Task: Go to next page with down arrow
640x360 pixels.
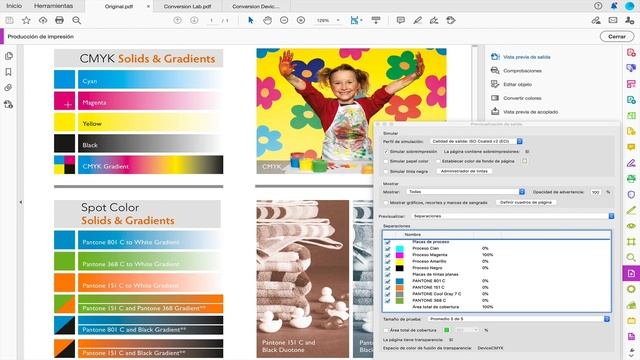Action: [x=194, y=20]
